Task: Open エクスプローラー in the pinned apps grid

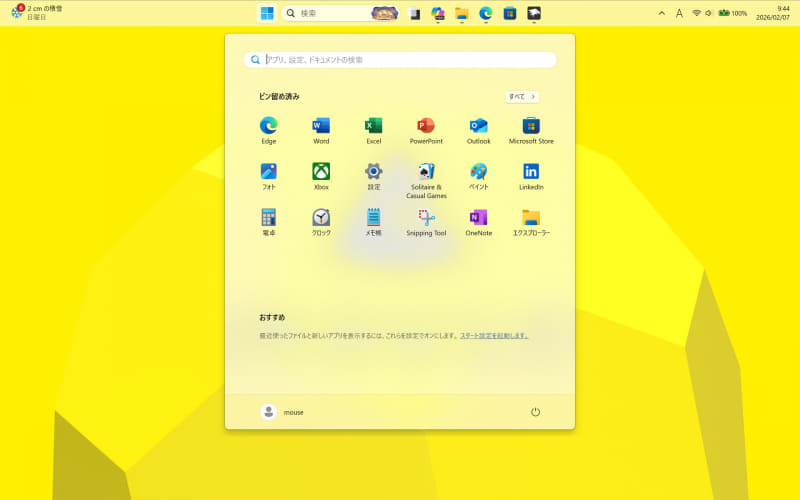Action: pyautogui.click(x=531, y=222)
